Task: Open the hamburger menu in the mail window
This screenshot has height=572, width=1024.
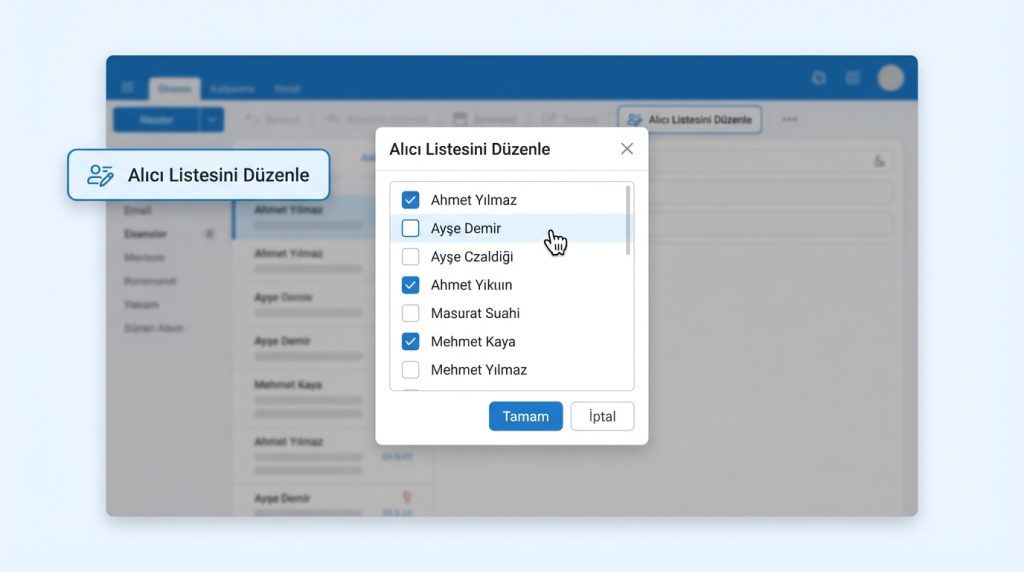Action: [x=127, y=87]
